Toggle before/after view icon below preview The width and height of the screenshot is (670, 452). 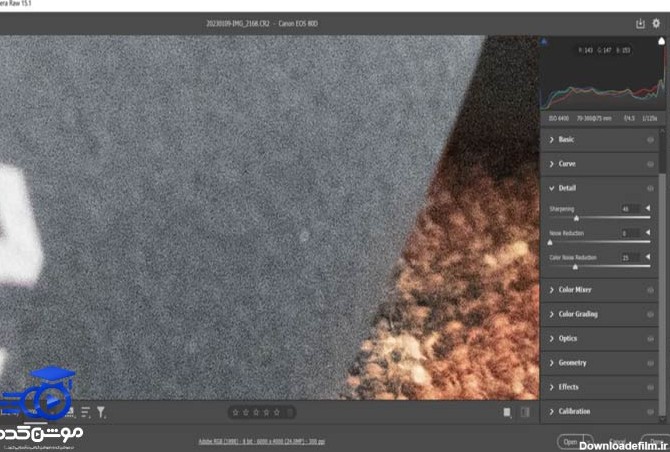525,411
